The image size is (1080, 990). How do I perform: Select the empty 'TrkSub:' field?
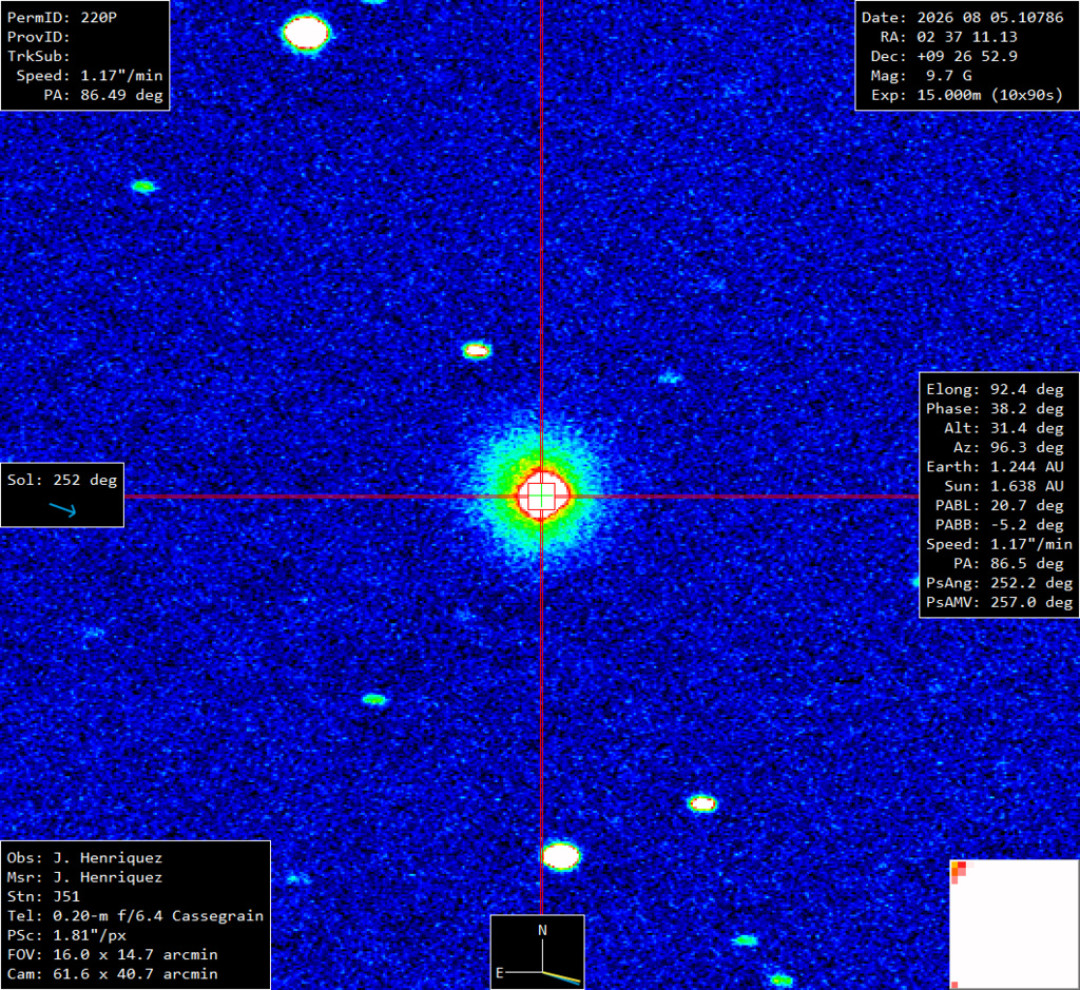coord(39,56)
